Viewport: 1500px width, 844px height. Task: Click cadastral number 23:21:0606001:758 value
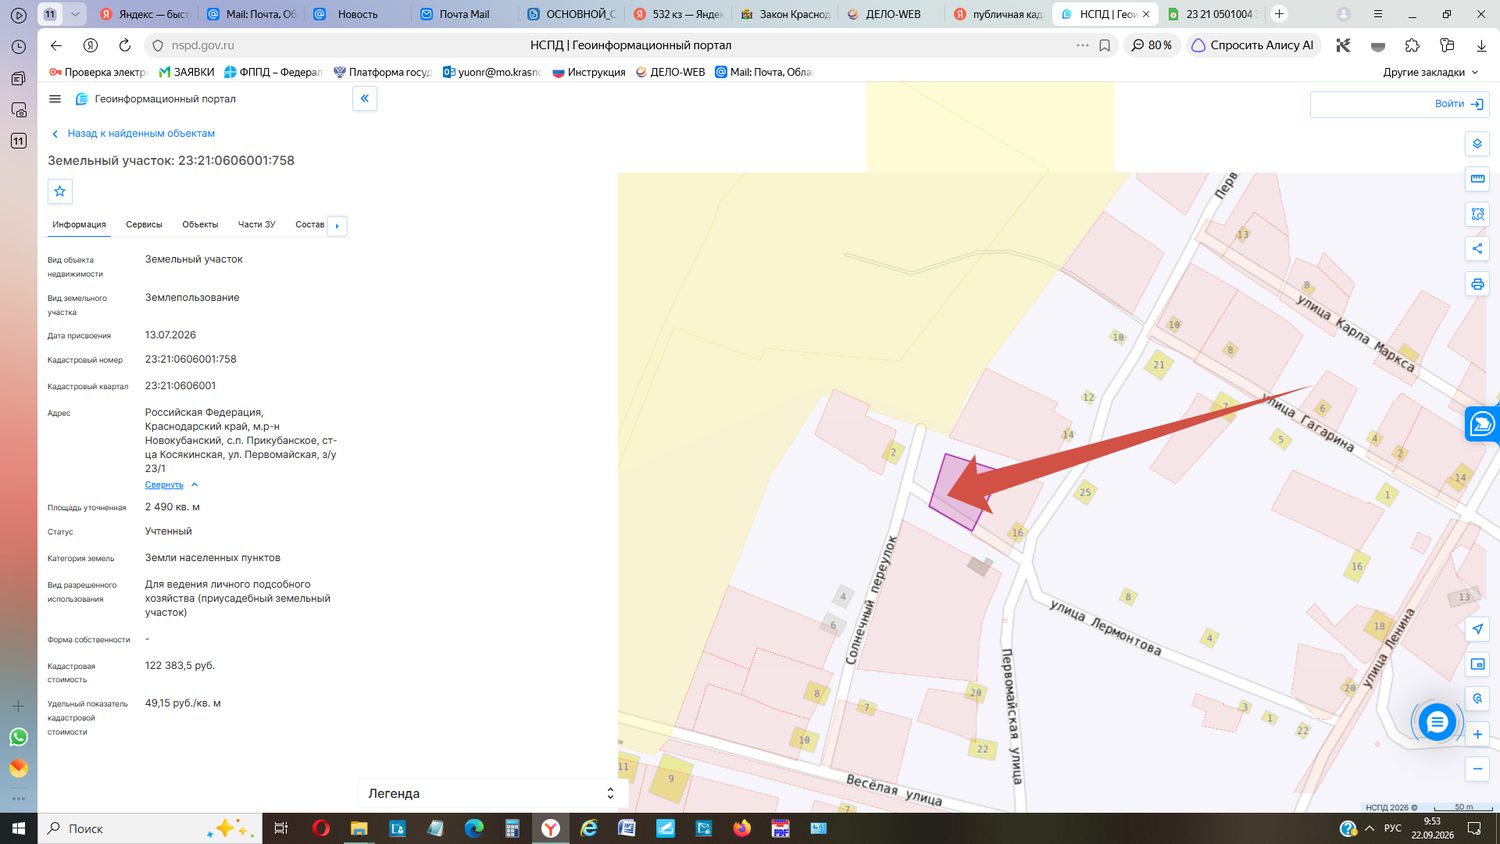pyautogui.click(x=191, y=359)
